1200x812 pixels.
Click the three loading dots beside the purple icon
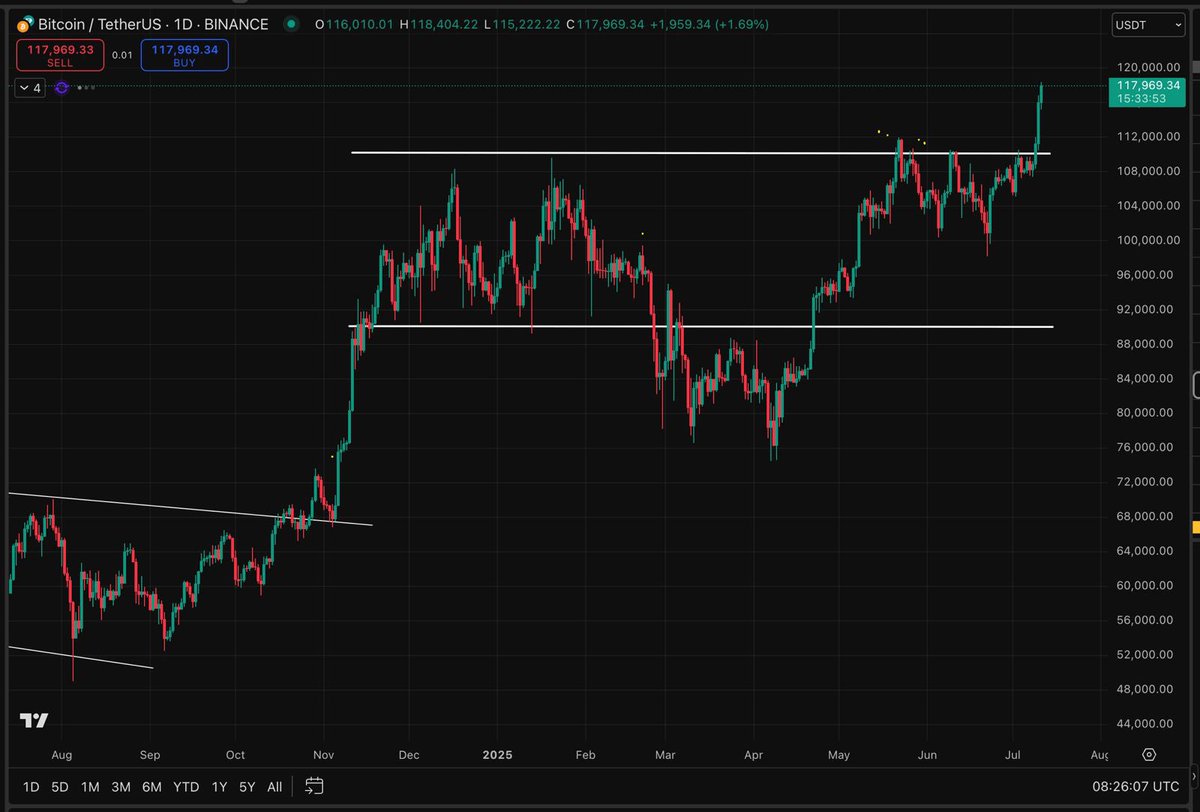pos(86,88)
